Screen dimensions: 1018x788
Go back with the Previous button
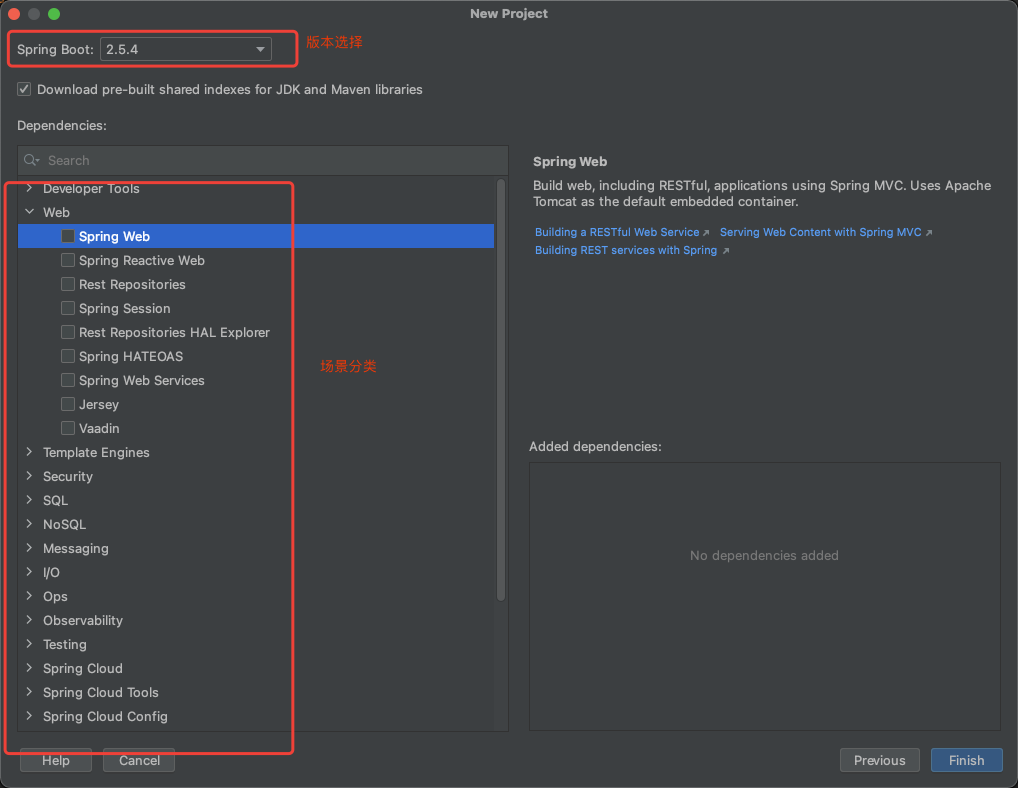click(879, 760)
